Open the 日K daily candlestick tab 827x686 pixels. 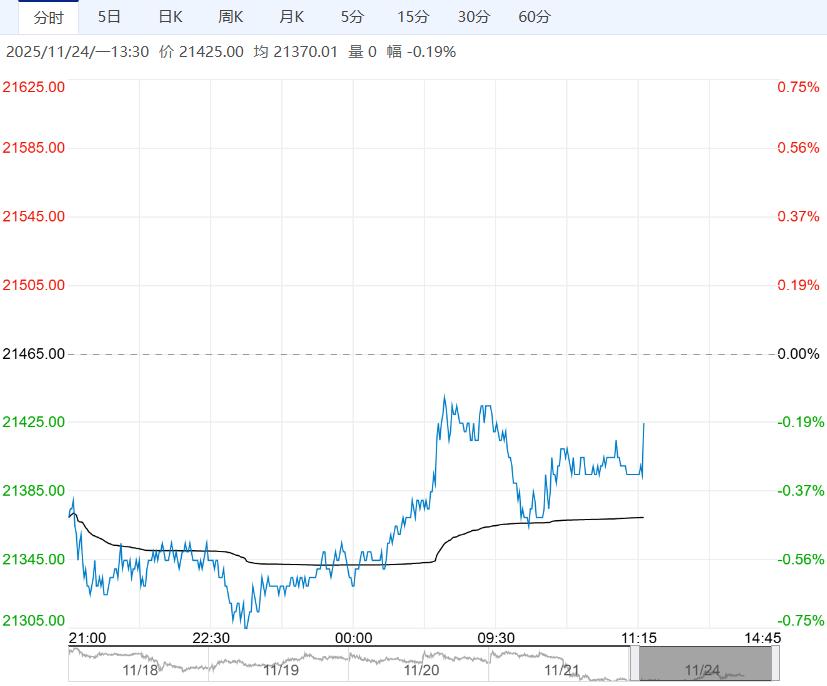click(x=170, y=17)
